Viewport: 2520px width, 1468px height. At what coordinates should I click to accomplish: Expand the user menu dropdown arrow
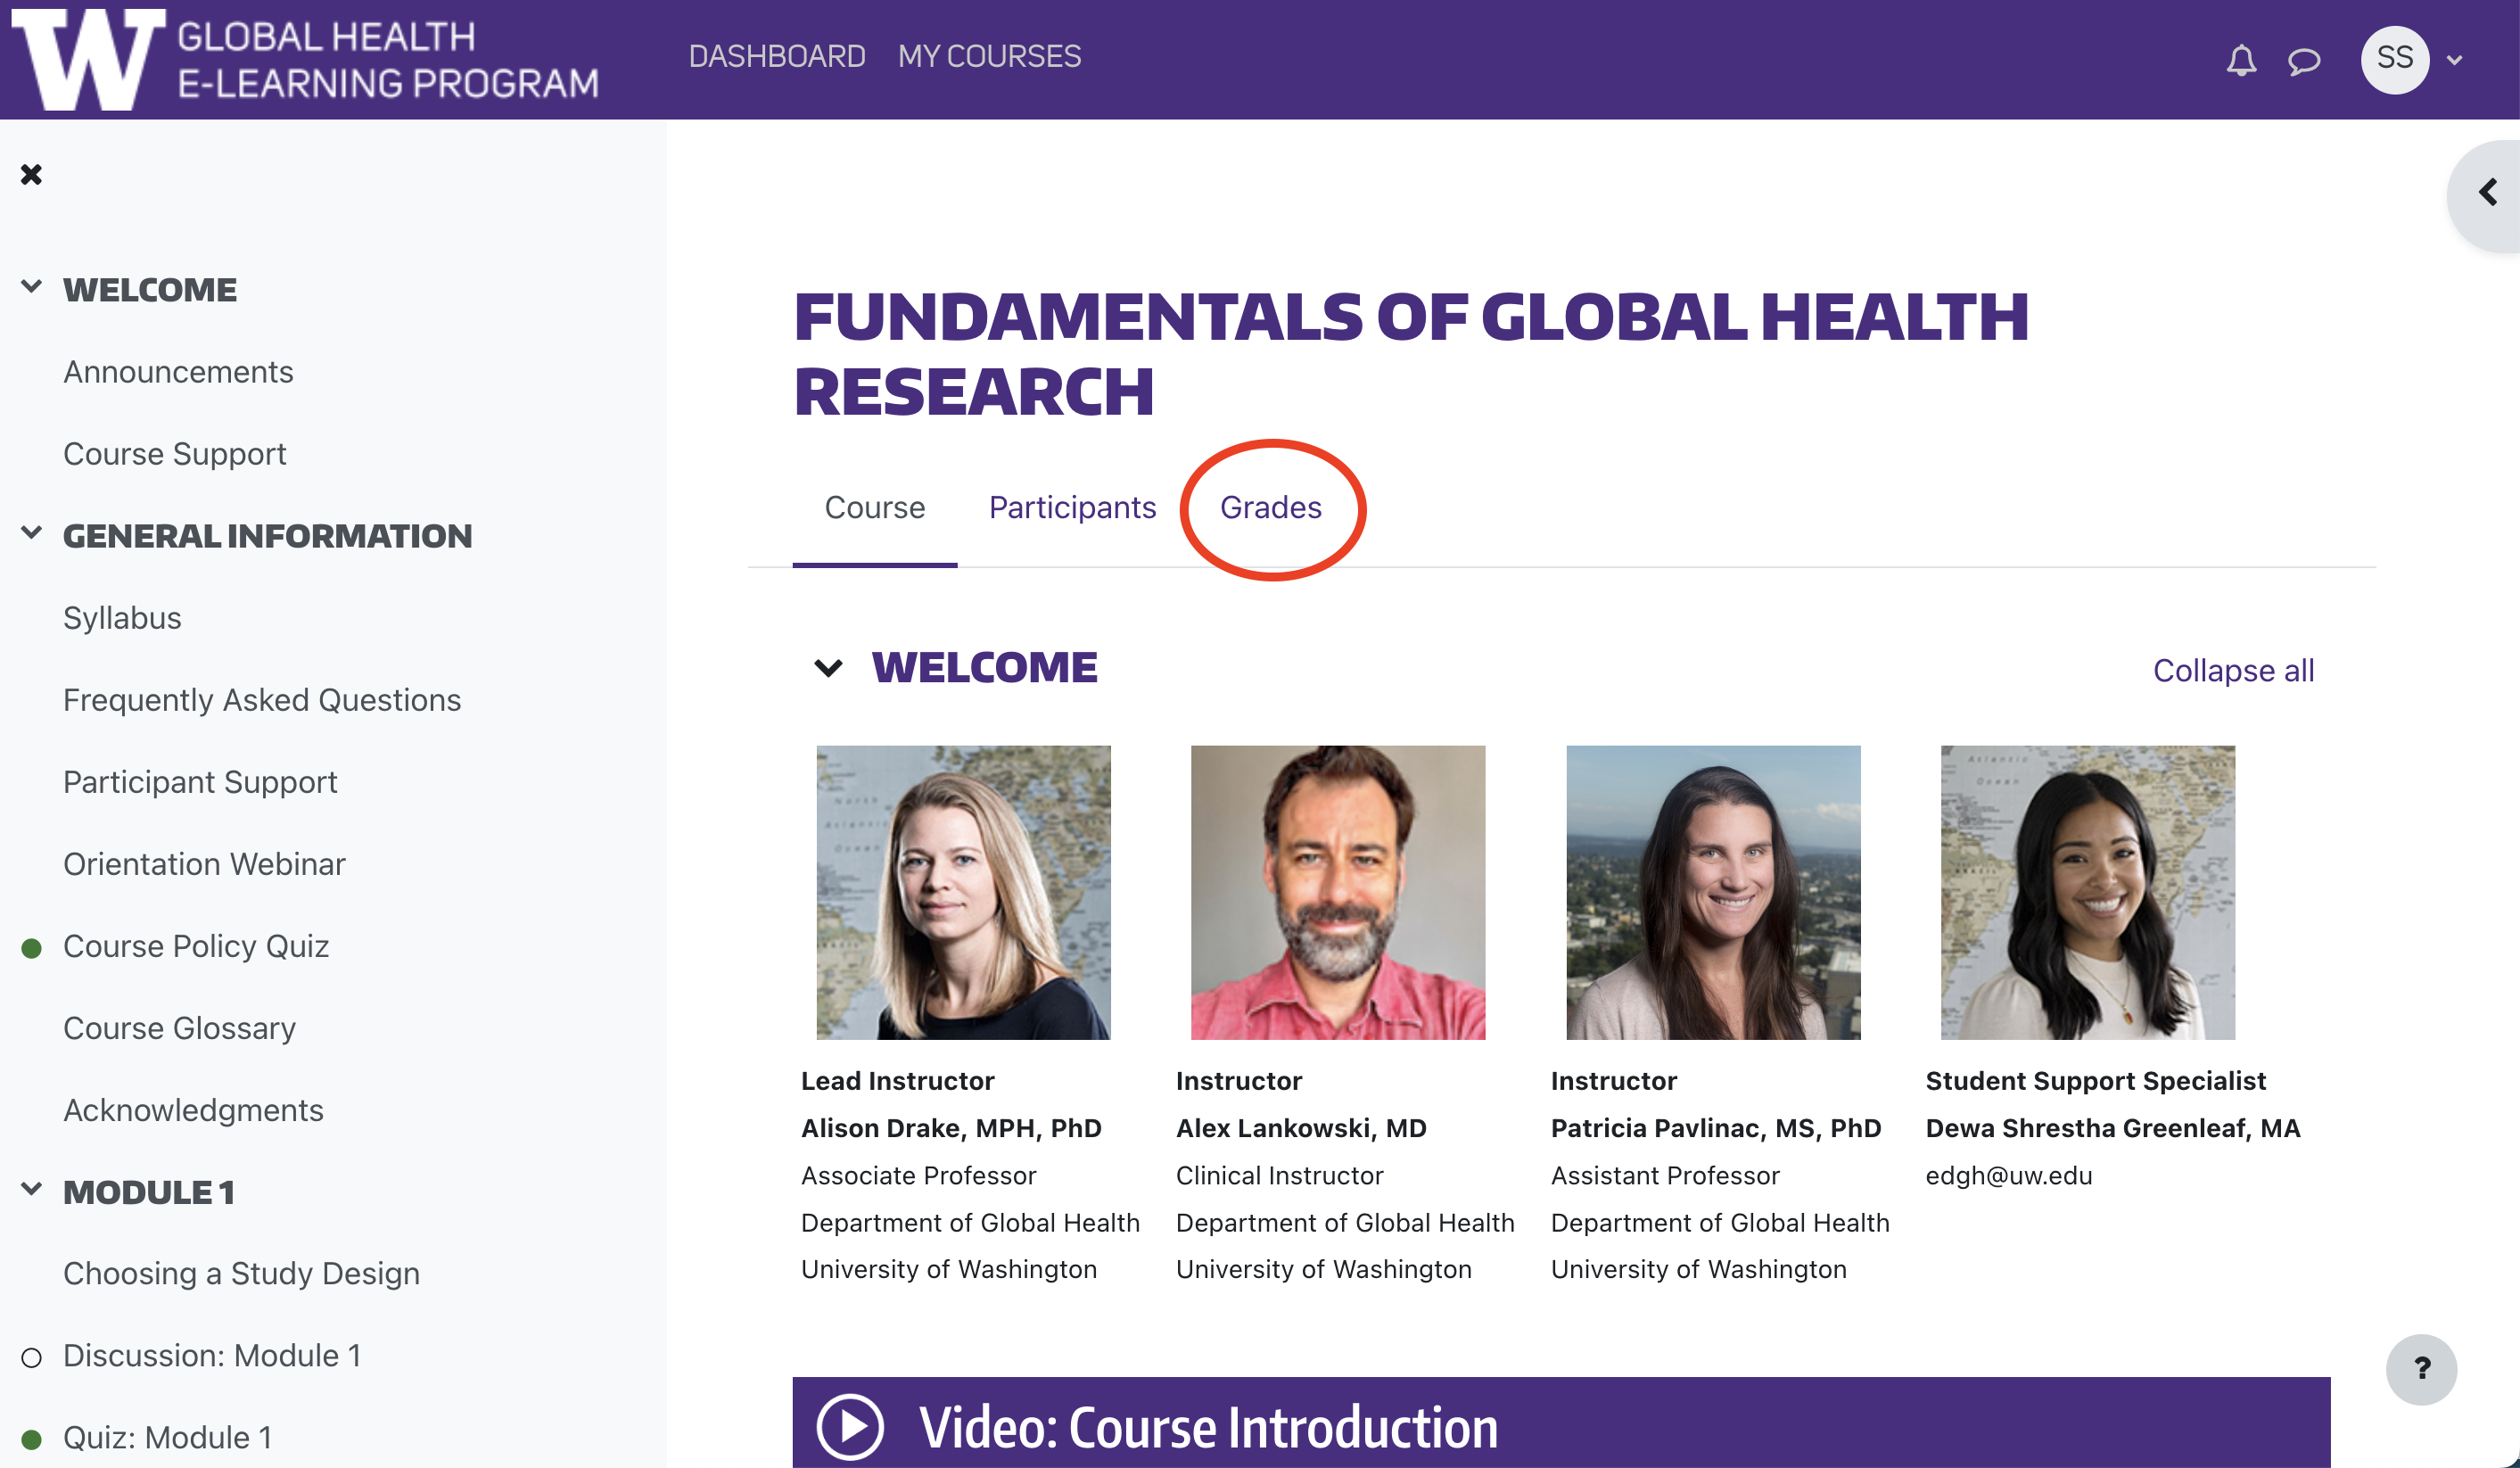tap(2454, 61)
